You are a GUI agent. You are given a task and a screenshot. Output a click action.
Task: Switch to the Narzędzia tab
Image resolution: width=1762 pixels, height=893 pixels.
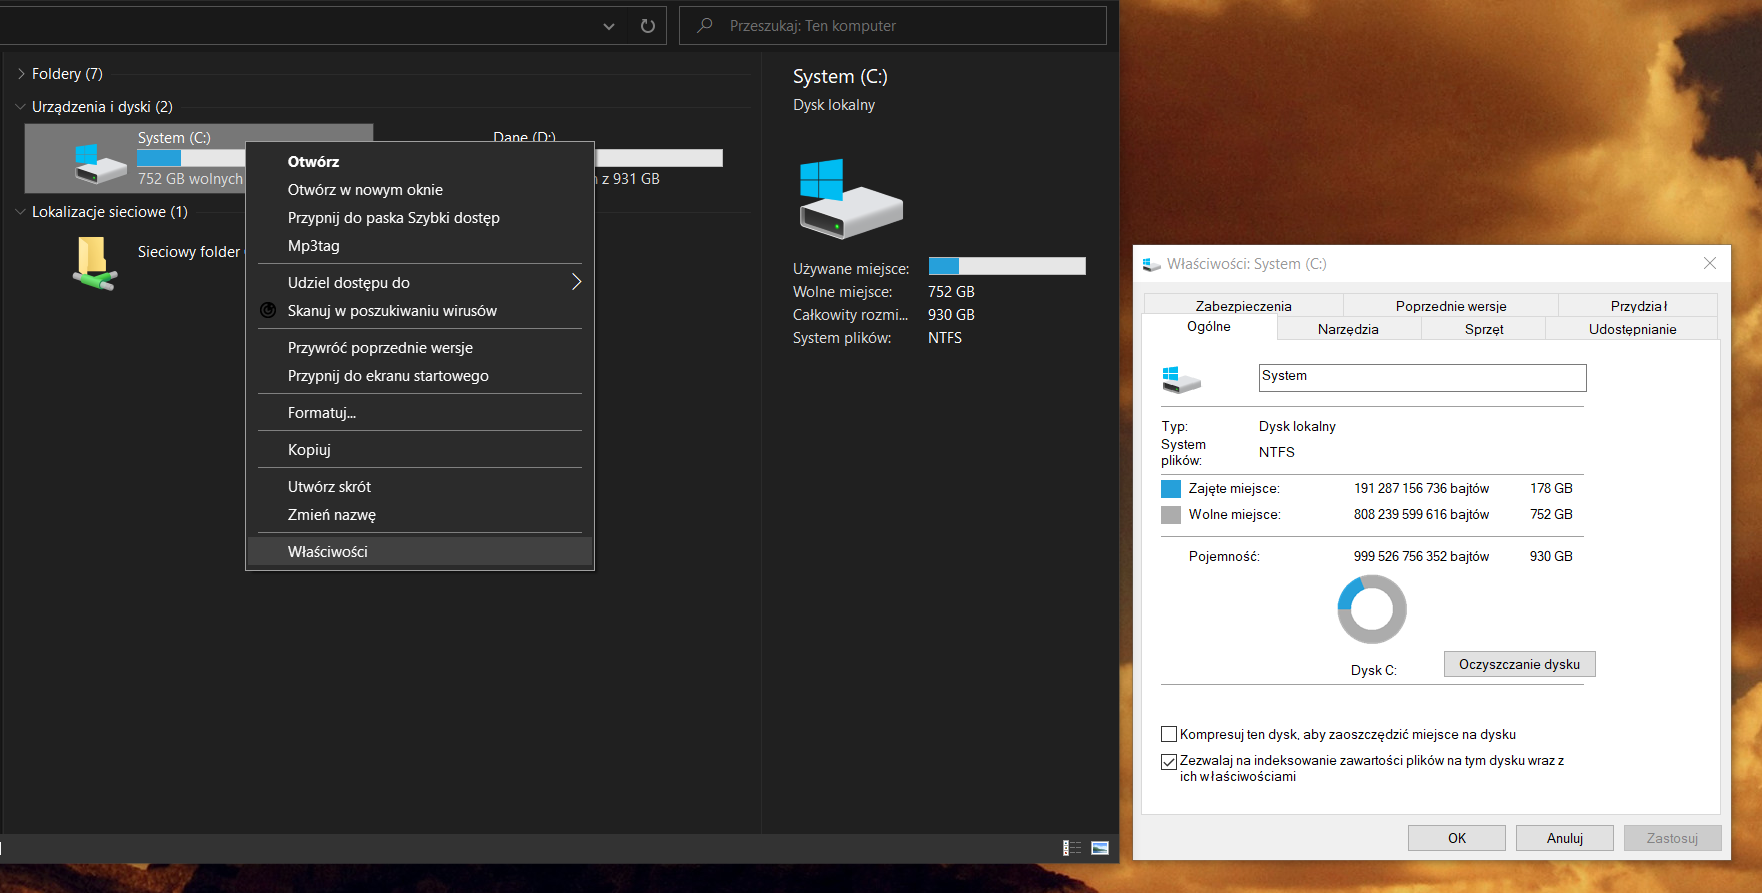pyautogui.click(x=1347, y=329)
